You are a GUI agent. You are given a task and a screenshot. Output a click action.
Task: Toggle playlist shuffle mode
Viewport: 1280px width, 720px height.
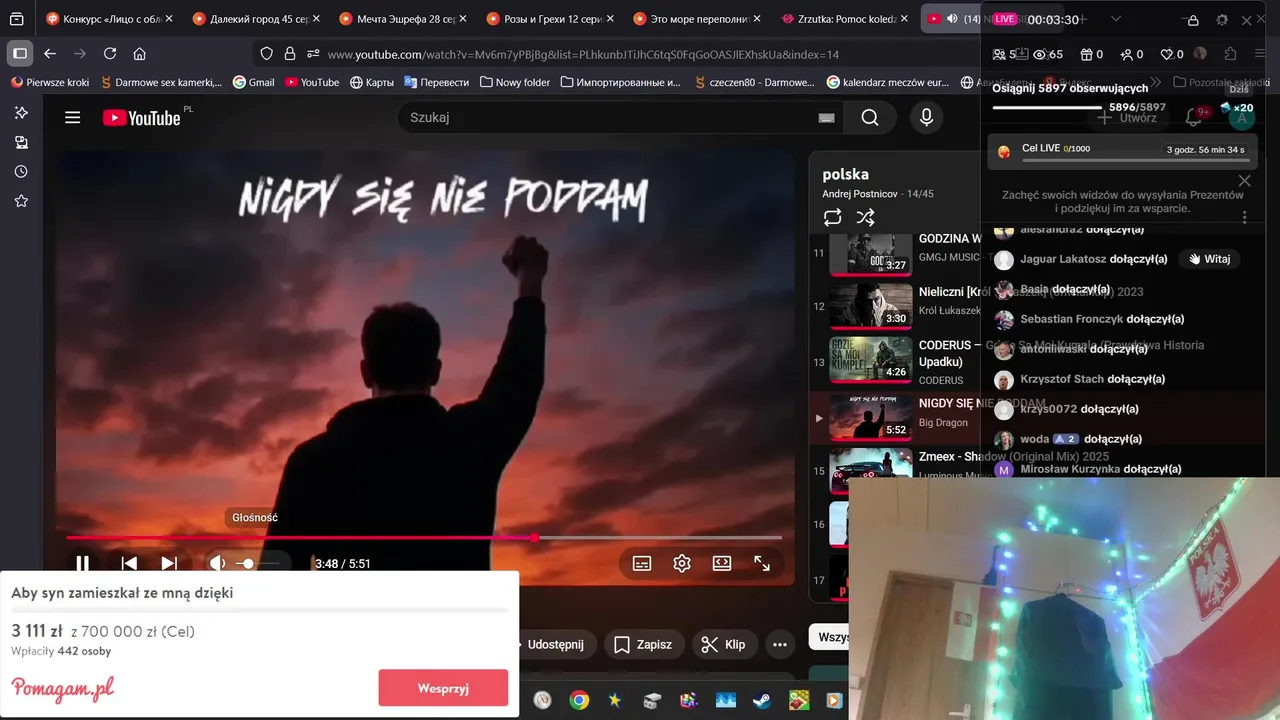click(866, 217)
